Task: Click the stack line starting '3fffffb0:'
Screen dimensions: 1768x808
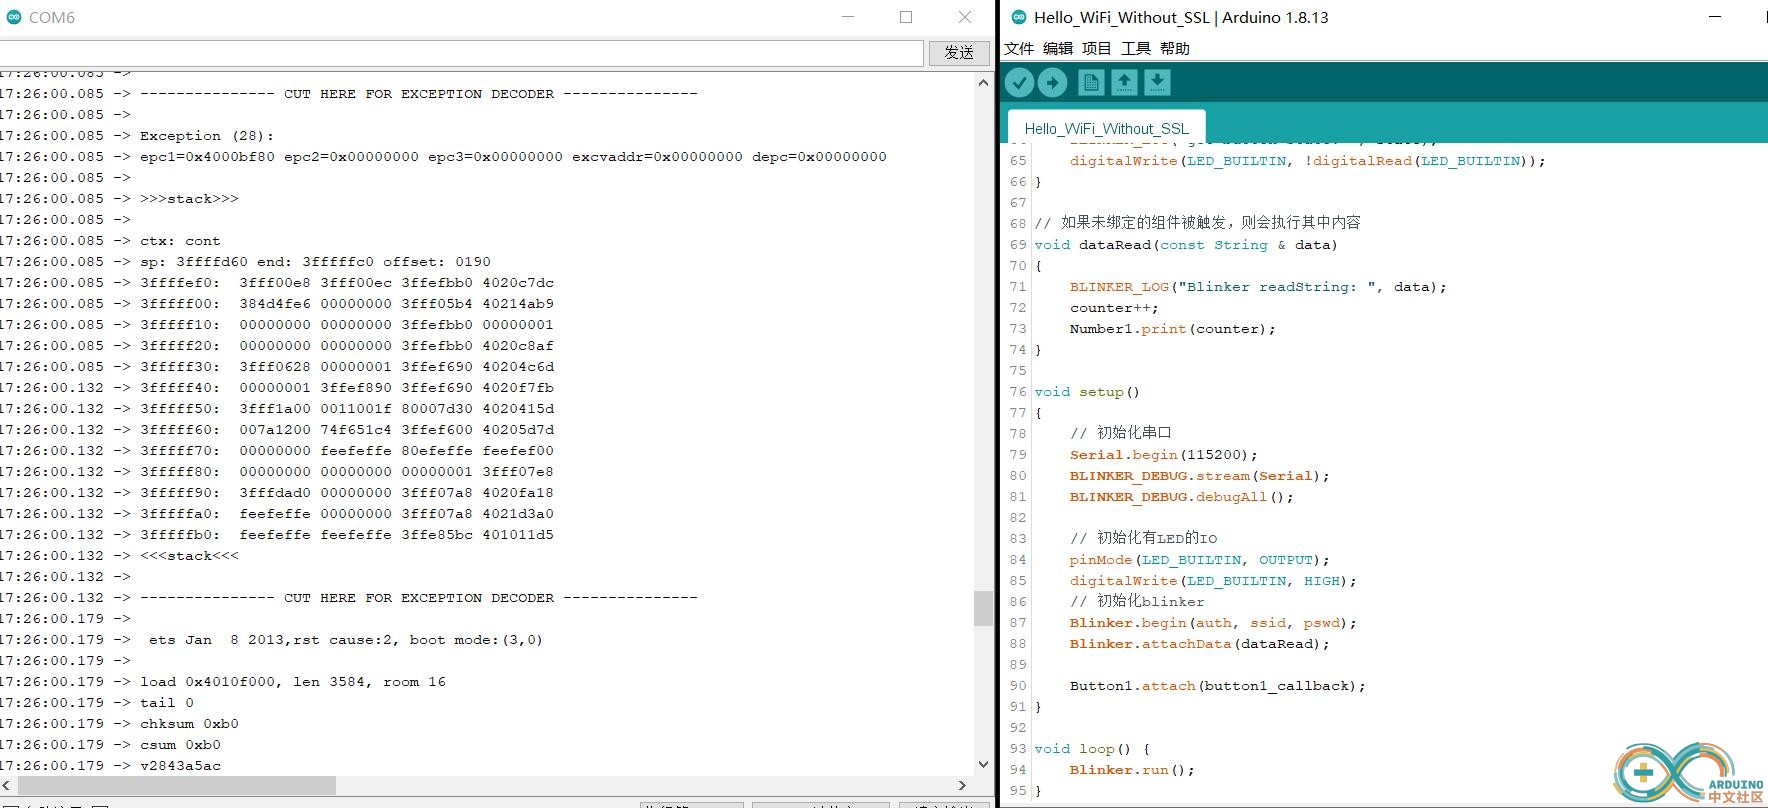Action: [347, 534]
